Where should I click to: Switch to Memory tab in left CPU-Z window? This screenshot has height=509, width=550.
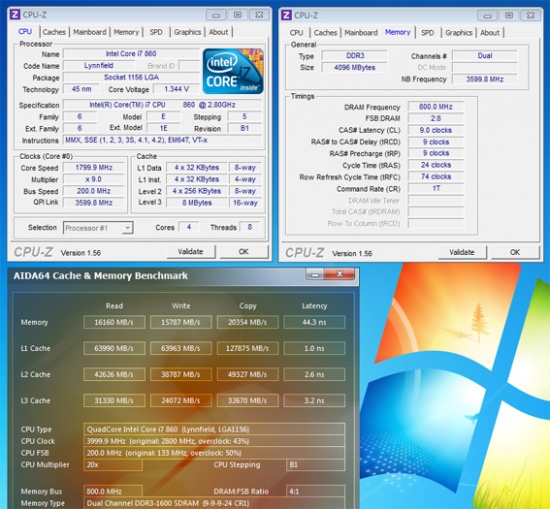pos(126,32)
